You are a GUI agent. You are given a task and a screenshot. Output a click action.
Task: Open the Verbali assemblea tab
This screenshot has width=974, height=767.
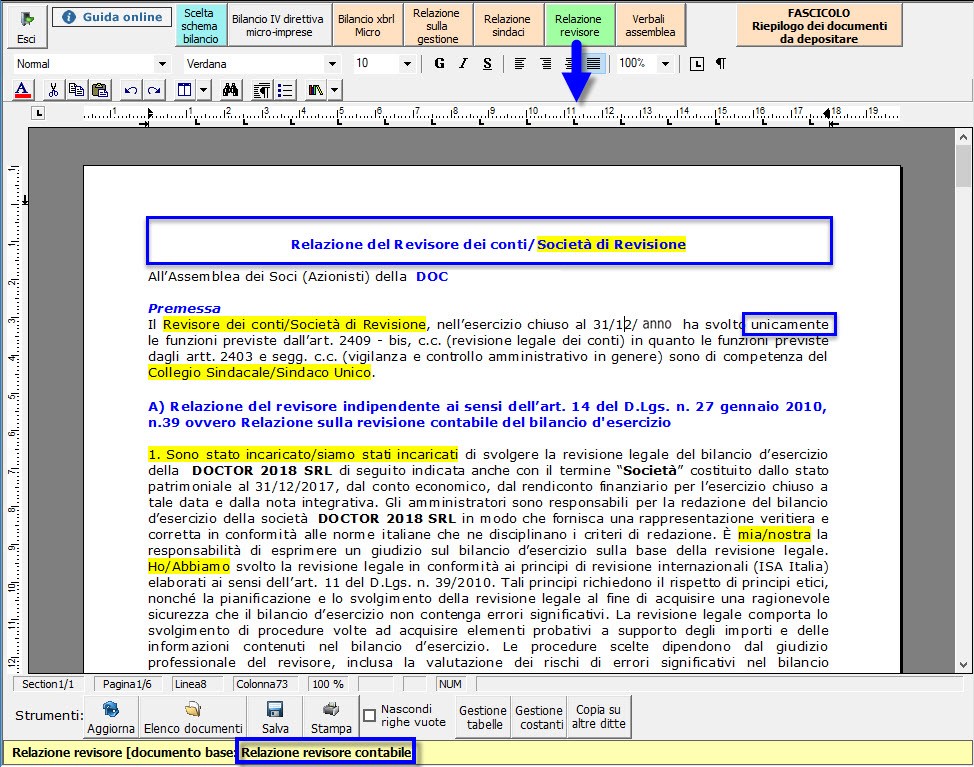650,25
